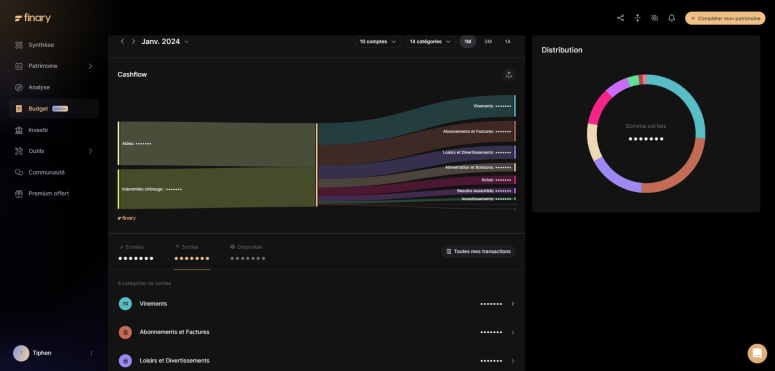775x371 pixels.
Task: Open Outils section
Action: [x=36, y=151]
